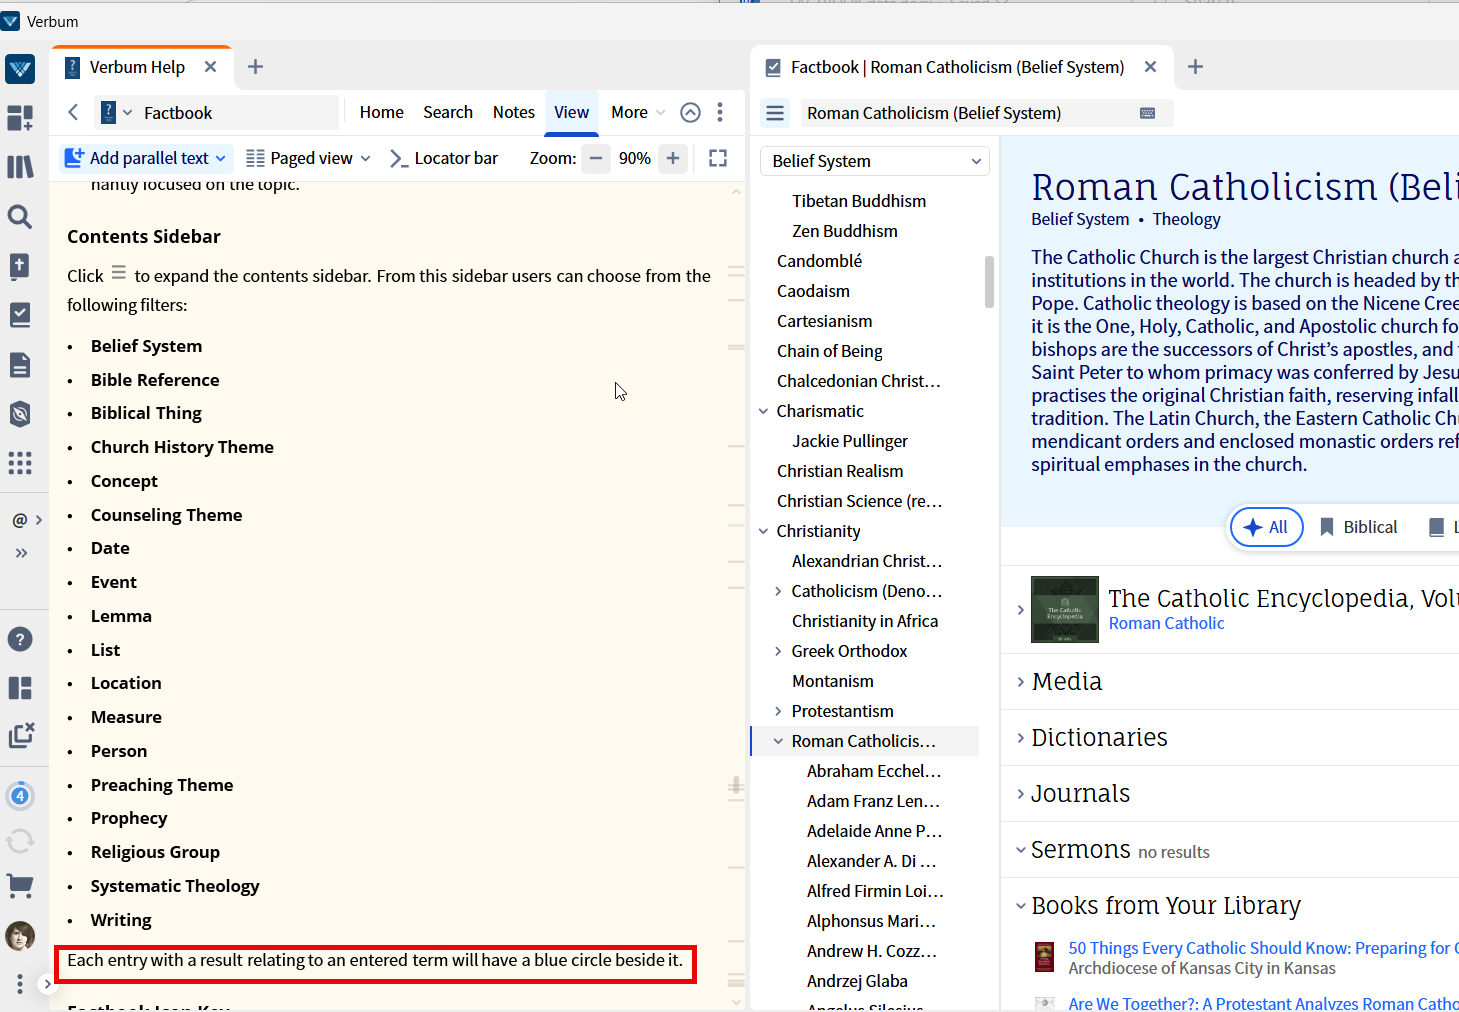Expand the Dictionaries section
Screen dimensions: 1459x1012
[x=1098, y=737]
